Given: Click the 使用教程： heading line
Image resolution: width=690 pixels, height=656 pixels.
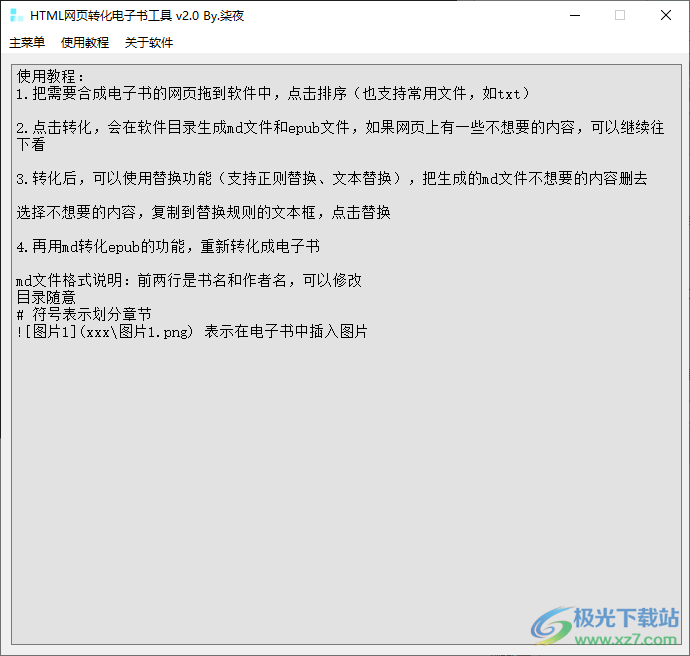Looking at the screenshot, I should click(x=51, y=77).
